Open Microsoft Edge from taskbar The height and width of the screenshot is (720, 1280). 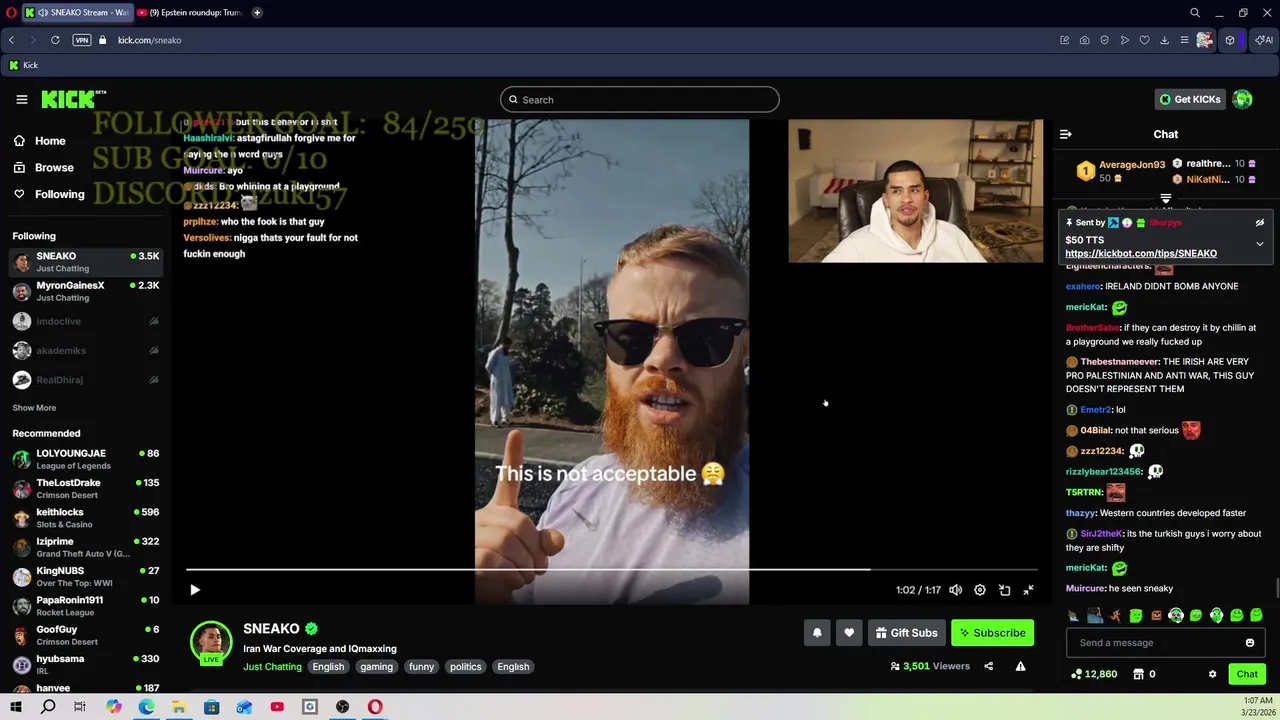click(146, 707)
